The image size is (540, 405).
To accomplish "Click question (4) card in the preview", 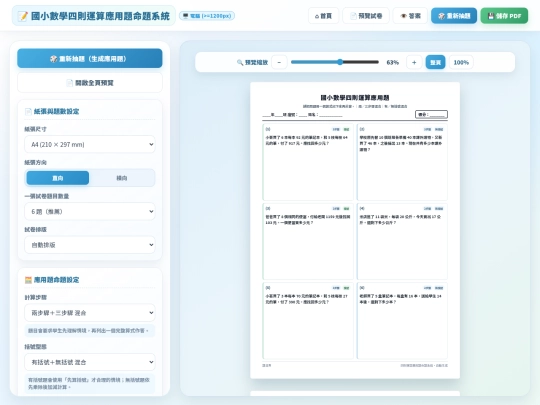I will (x=402, y=241).
